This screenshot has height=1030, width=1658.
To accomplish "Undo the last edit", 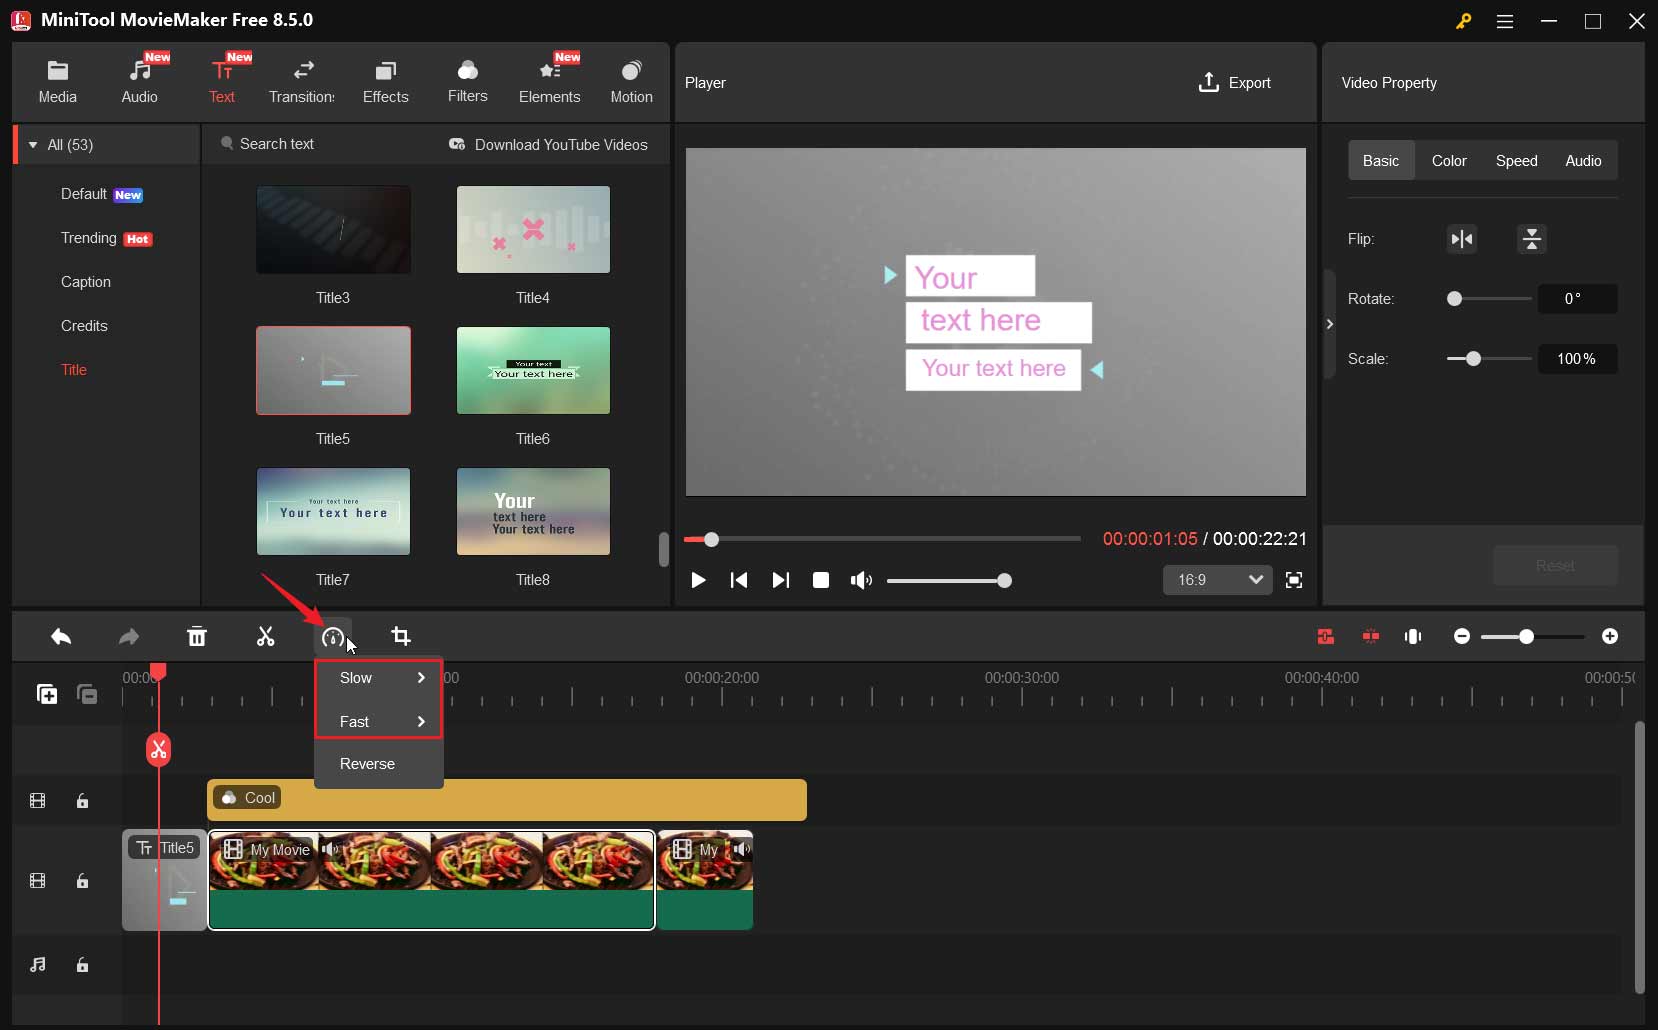I will click(61, 637).
